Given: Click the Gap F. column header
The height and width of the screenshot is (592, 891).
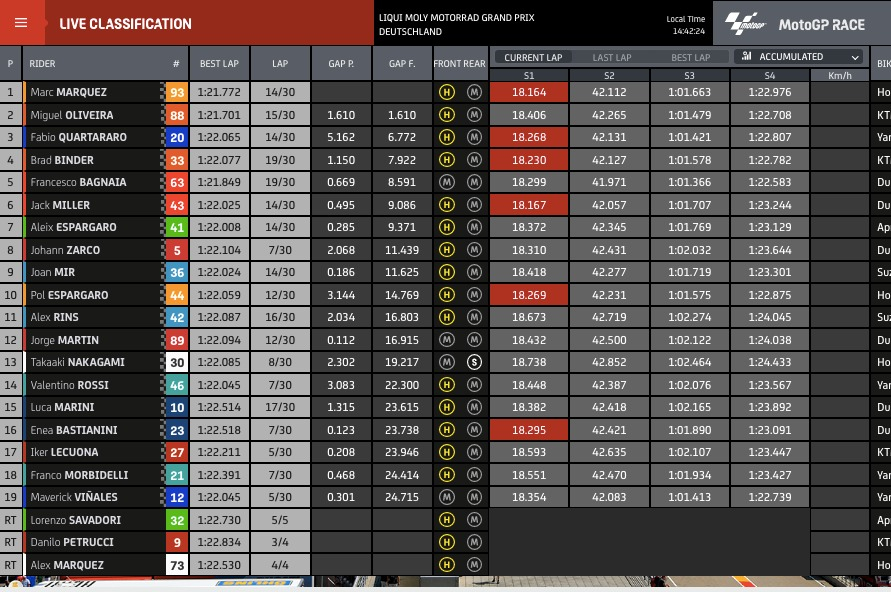Looking at the screenshot, I should coord(401,63).
